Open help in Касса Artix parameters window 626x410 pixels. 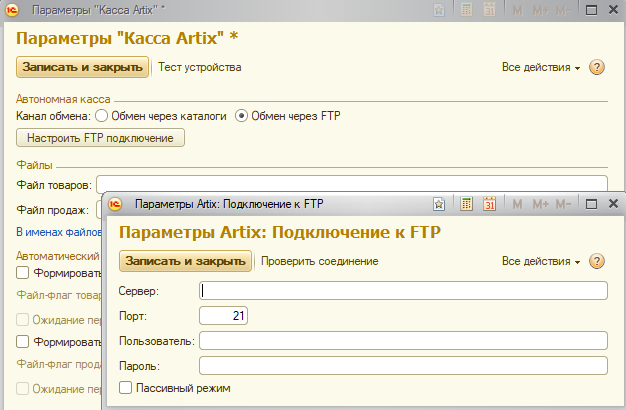click(x=597, y=67)
